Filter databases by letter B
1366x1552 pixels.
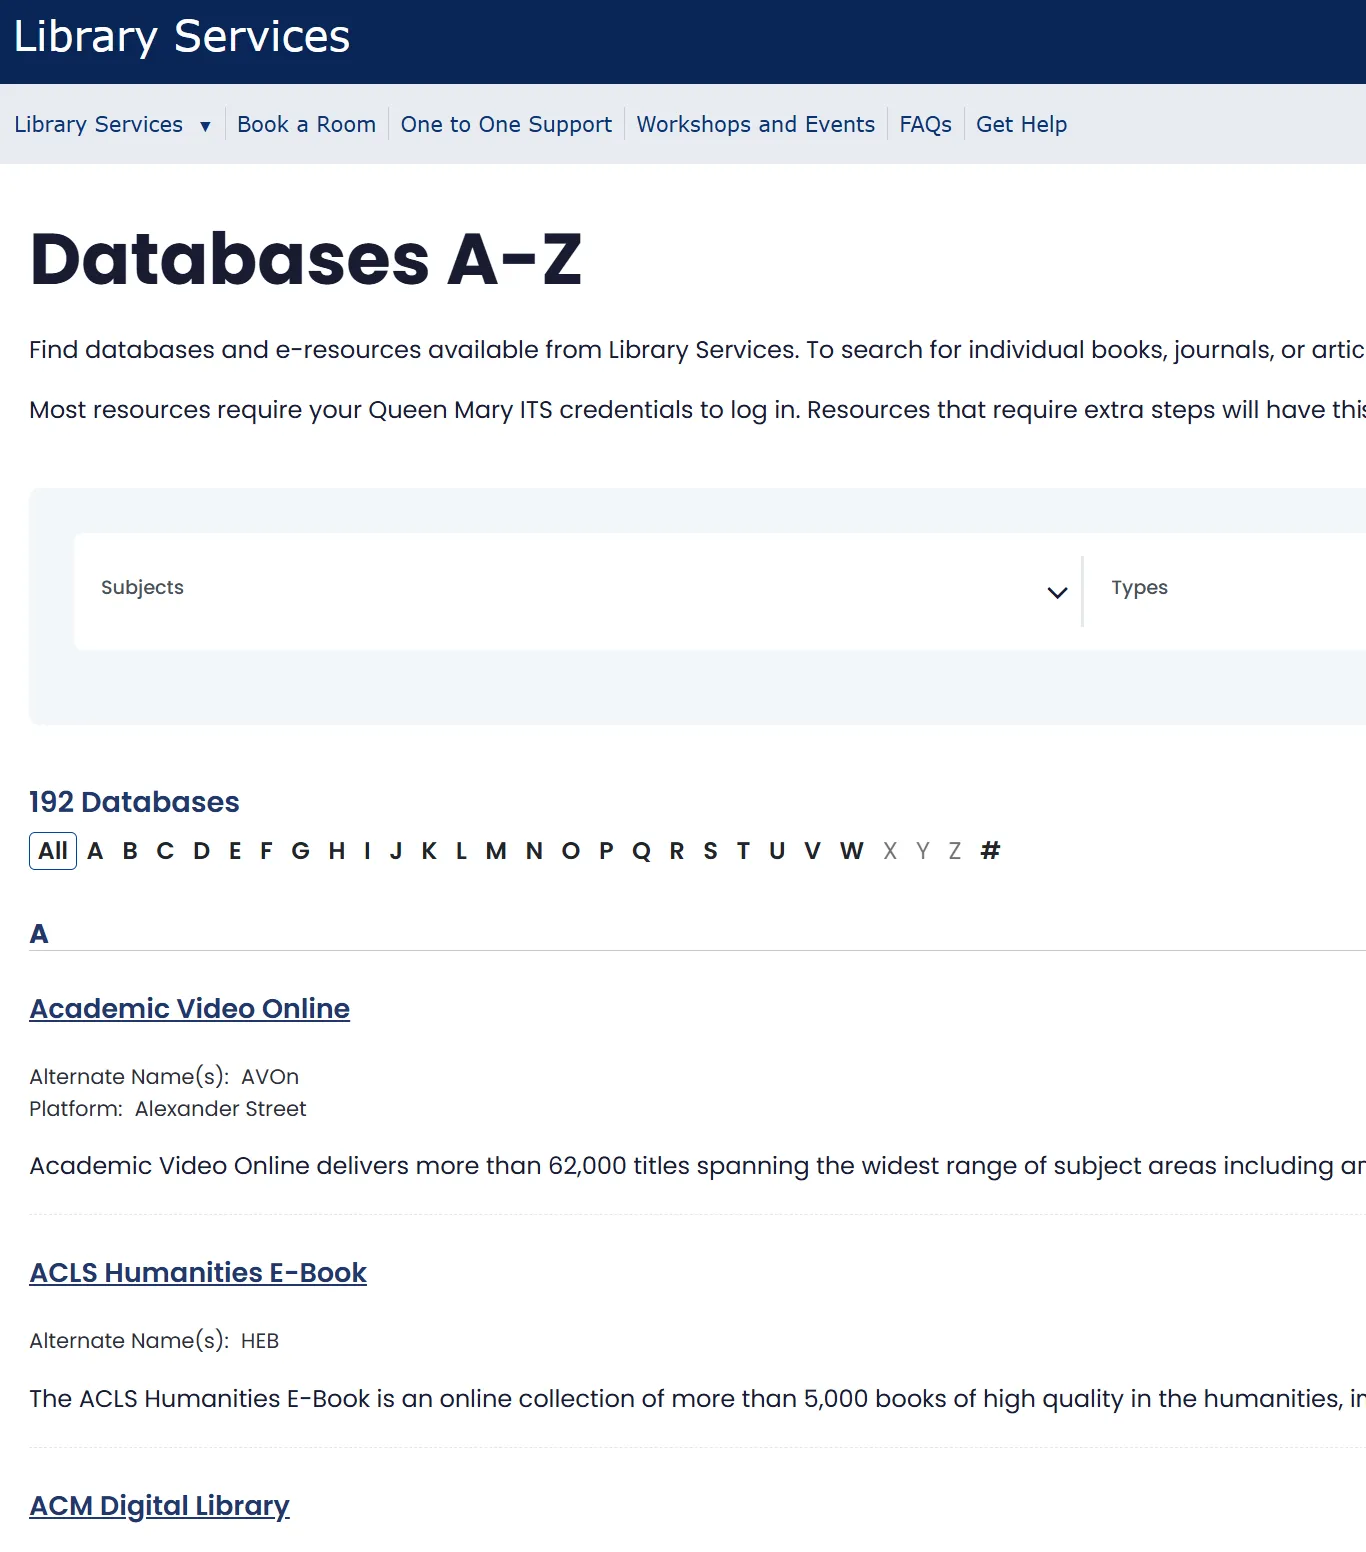click(x=130, y=851)
